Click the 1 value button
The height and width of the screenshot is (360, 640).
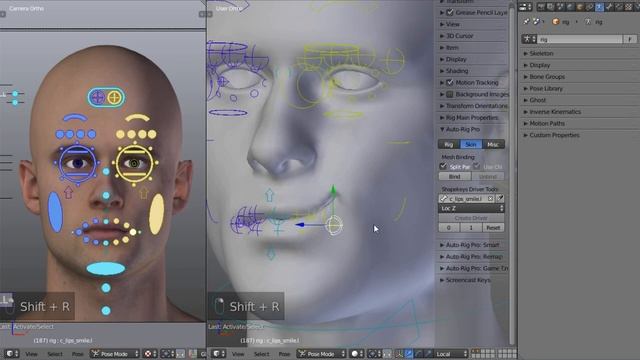click(471, 228)
